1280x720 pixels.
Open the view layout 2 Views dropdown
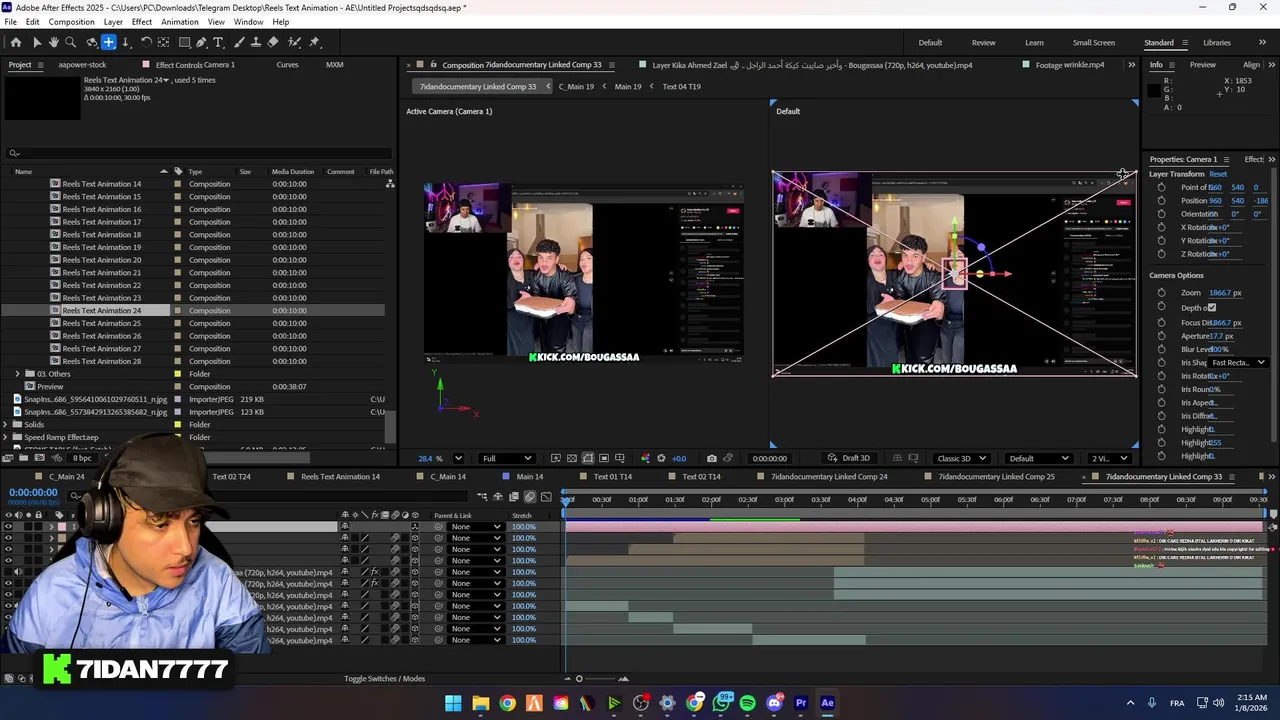(x=1108, y=458)
